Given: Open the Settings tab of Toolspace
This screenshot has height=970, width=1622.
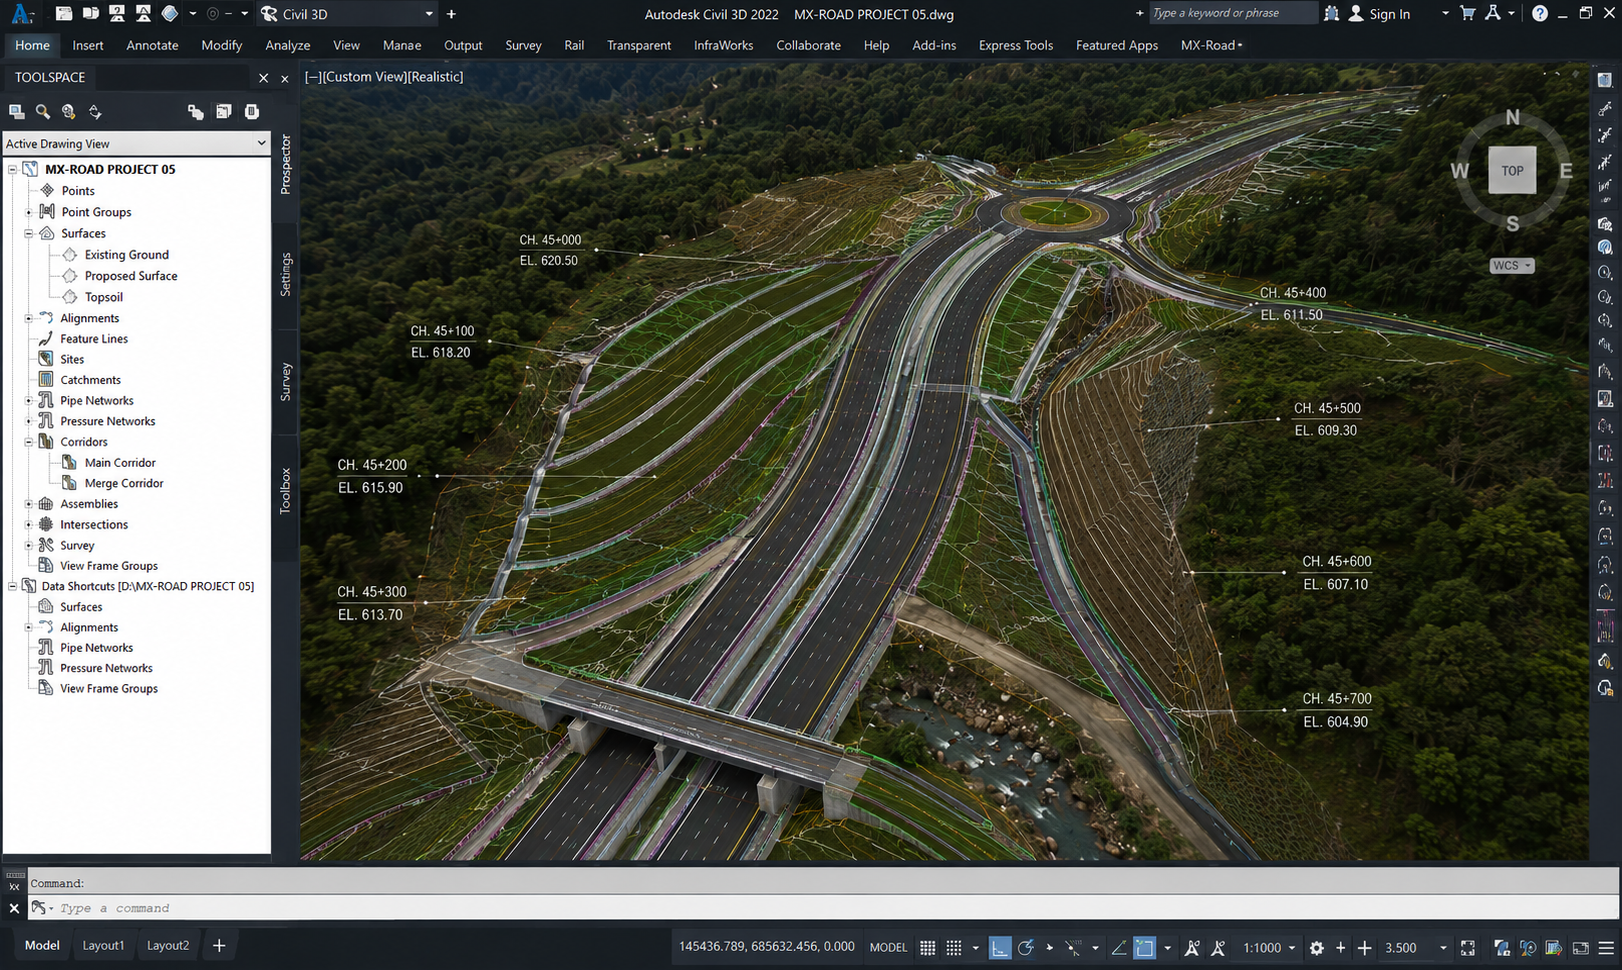Looking at the screenshot, I should pos(285,274).
